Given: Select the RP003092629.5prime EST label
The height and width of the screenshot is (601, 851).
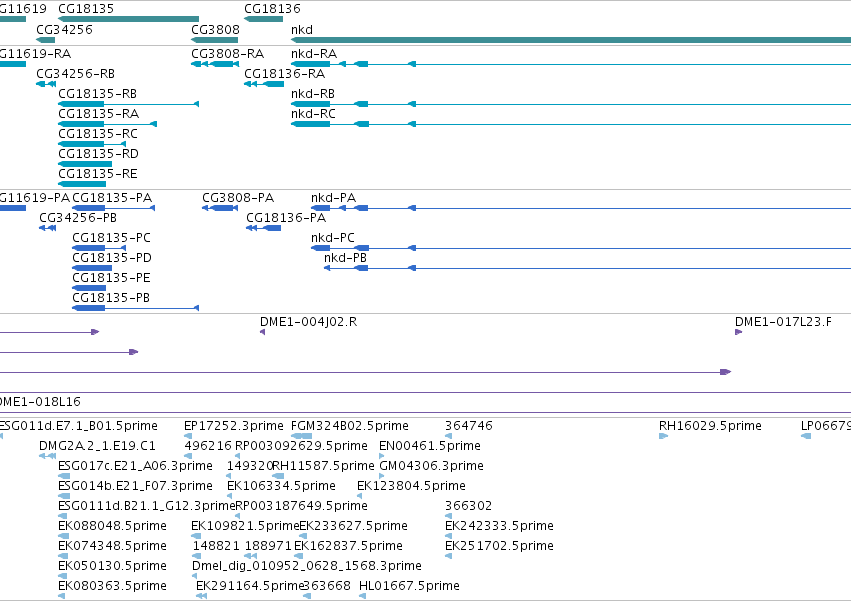Looking at the screenshot, I should pyautogui.click(x=301, y=446).
